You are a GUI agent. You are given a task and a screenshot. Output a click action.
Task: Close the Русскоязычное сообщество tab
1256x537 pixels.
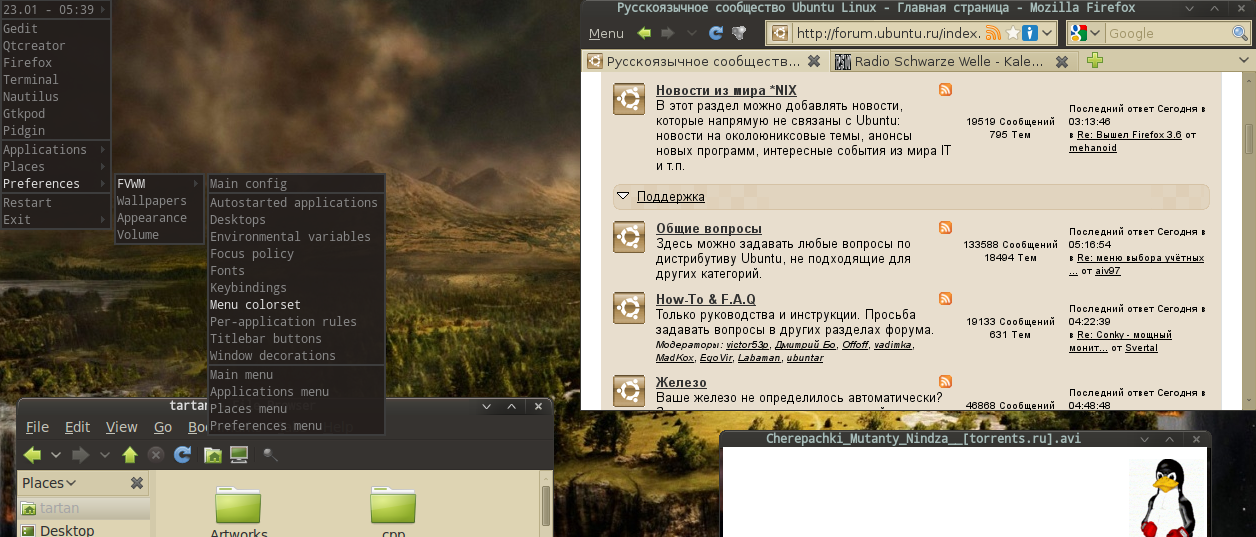(x=814, y=61)
